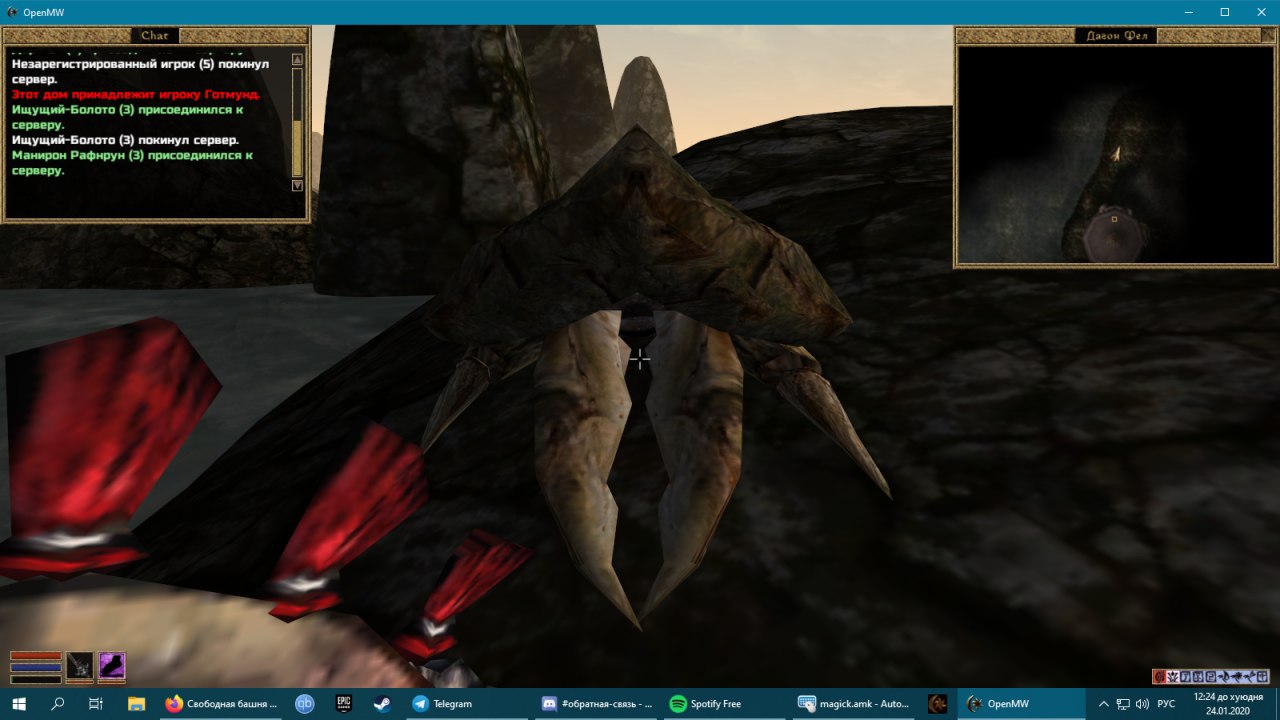Switch to 'magick.amk - Auto...' taskbar window
This screenshot has height=720, width=1280.
tap(853, 704)
